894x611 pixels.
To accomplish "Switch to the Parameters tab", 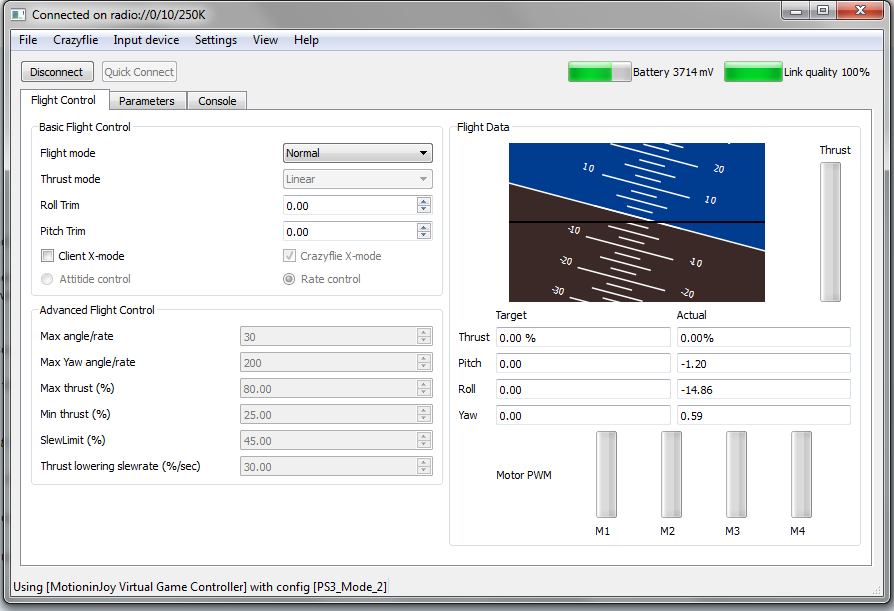I will pos(146,101).
